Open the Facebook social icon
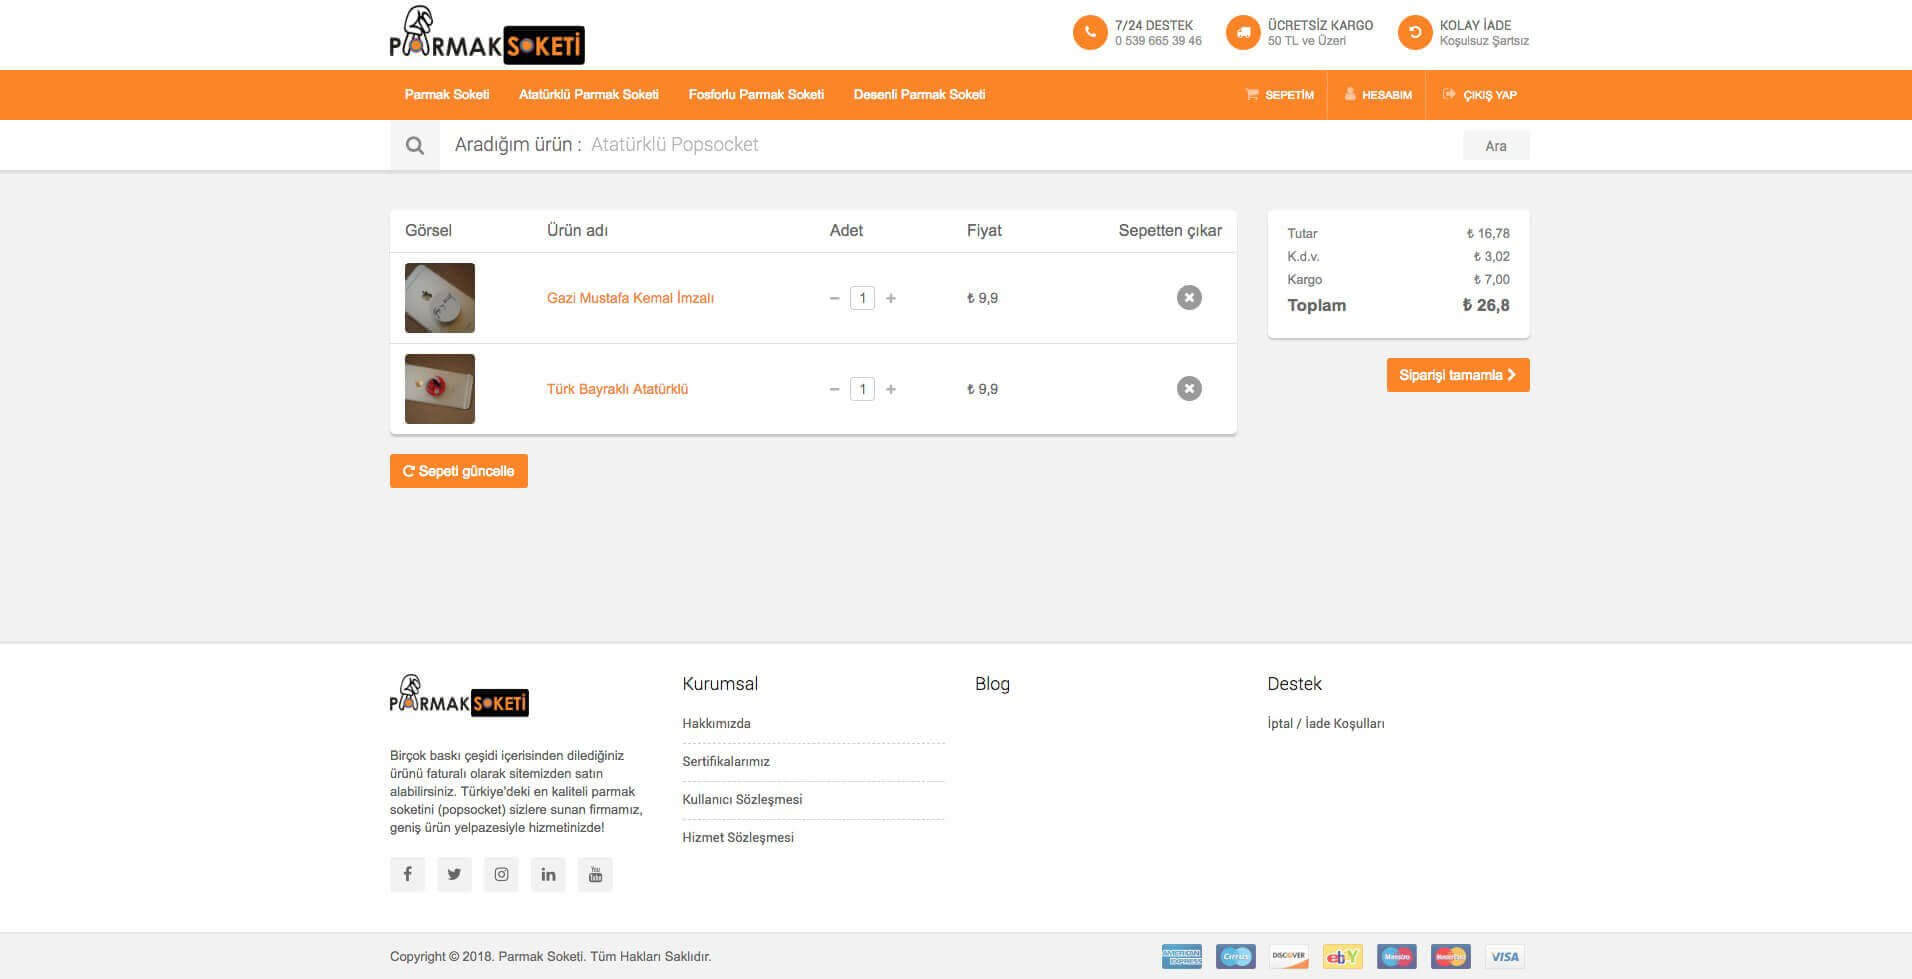 coord(407,873)
